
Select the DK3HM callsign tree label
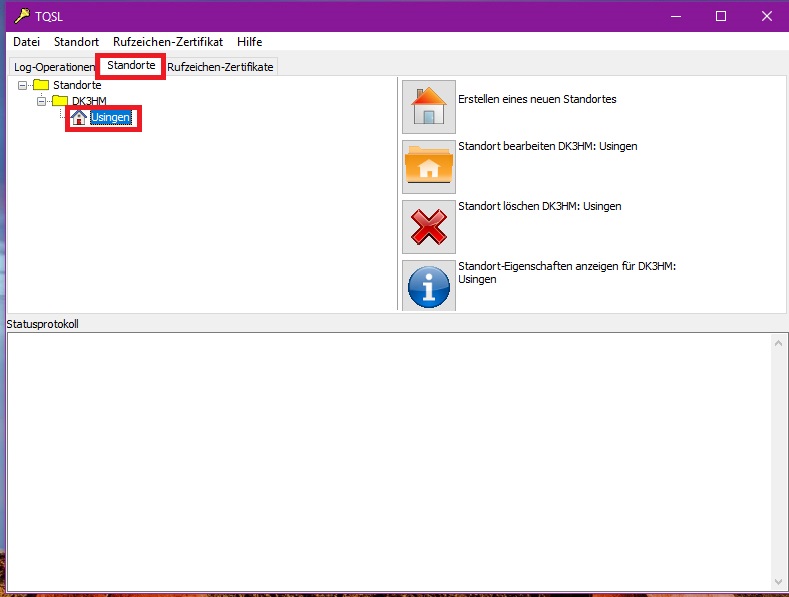click(x=90, y=101)
